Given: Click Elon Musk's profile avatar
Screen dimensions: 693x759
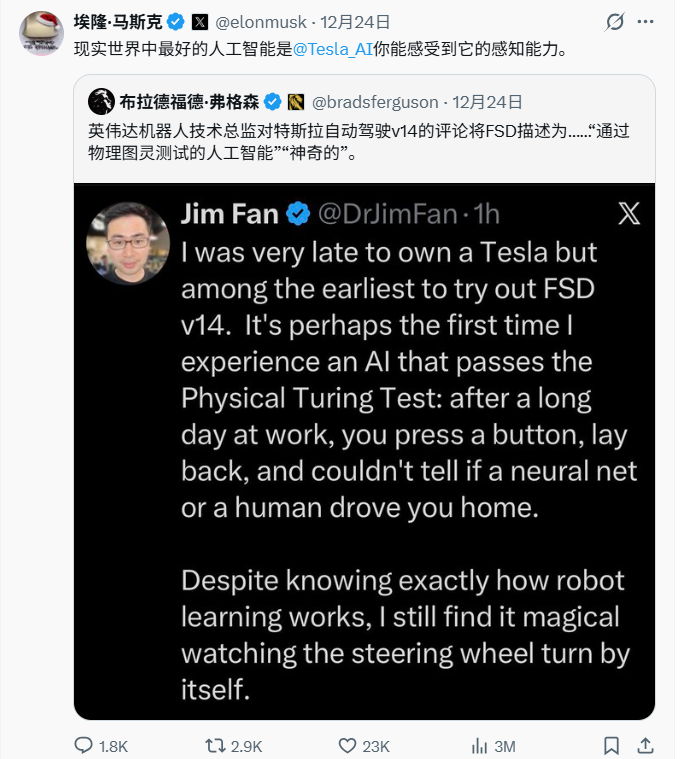Looking at the screenshot, I should click(x=41, y=33).
